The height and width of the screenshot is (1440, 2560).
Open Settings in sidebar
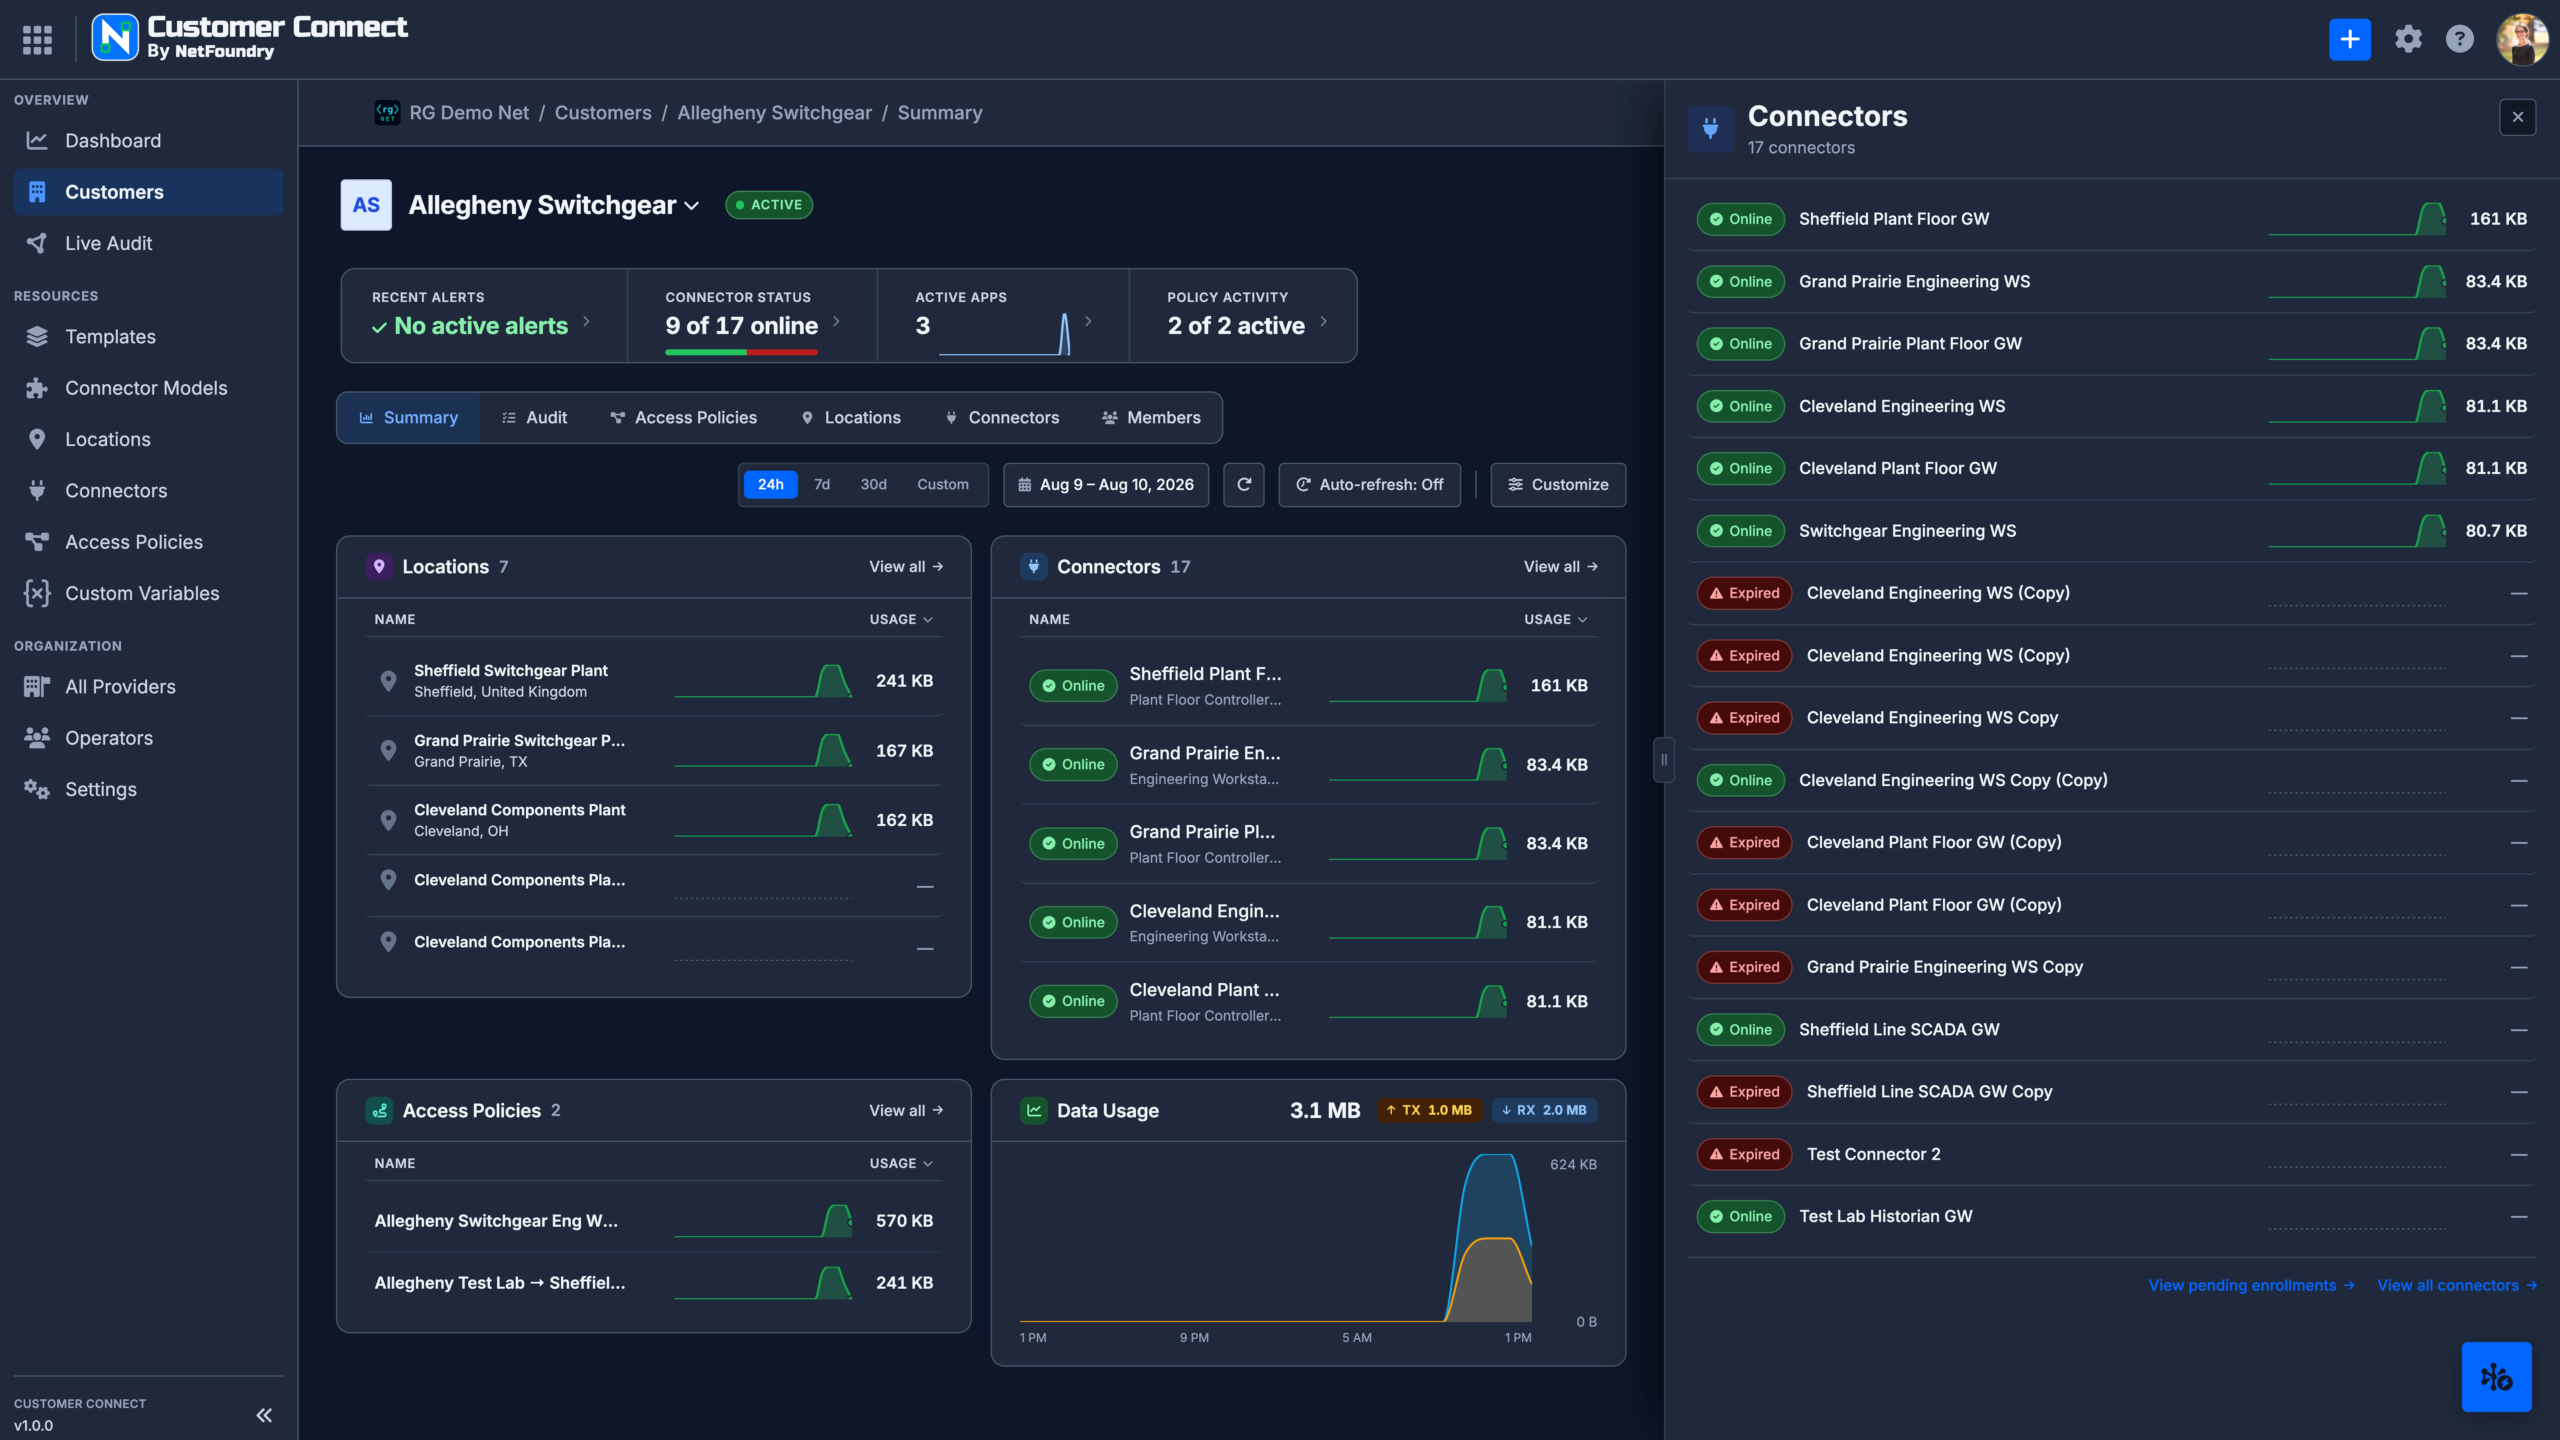click(149, 789)
